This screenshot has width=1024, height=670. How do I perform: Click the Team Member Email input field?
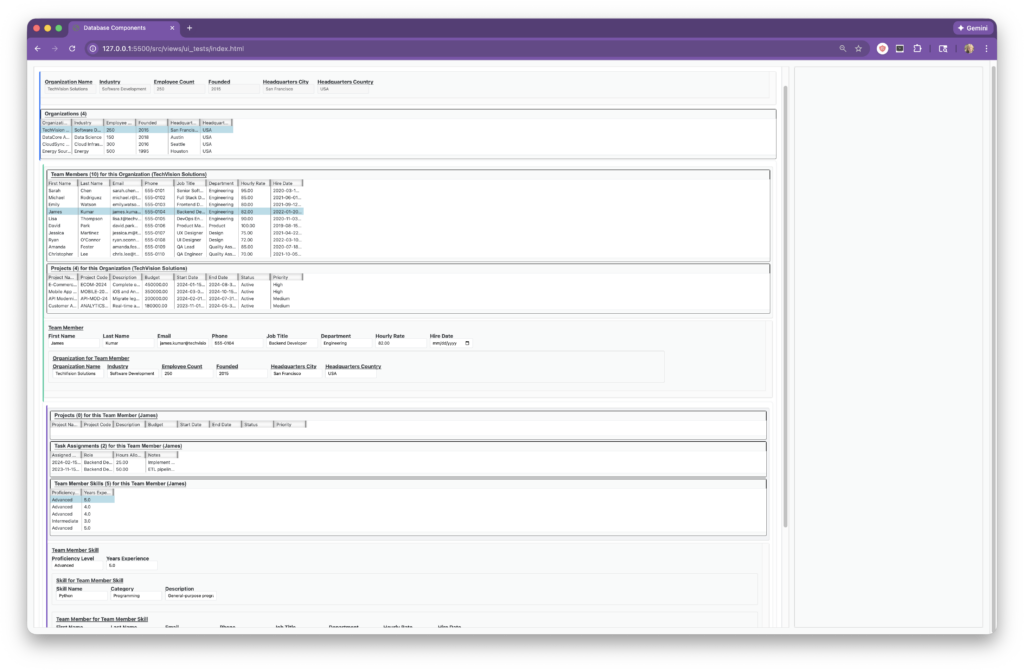[181, 343]
